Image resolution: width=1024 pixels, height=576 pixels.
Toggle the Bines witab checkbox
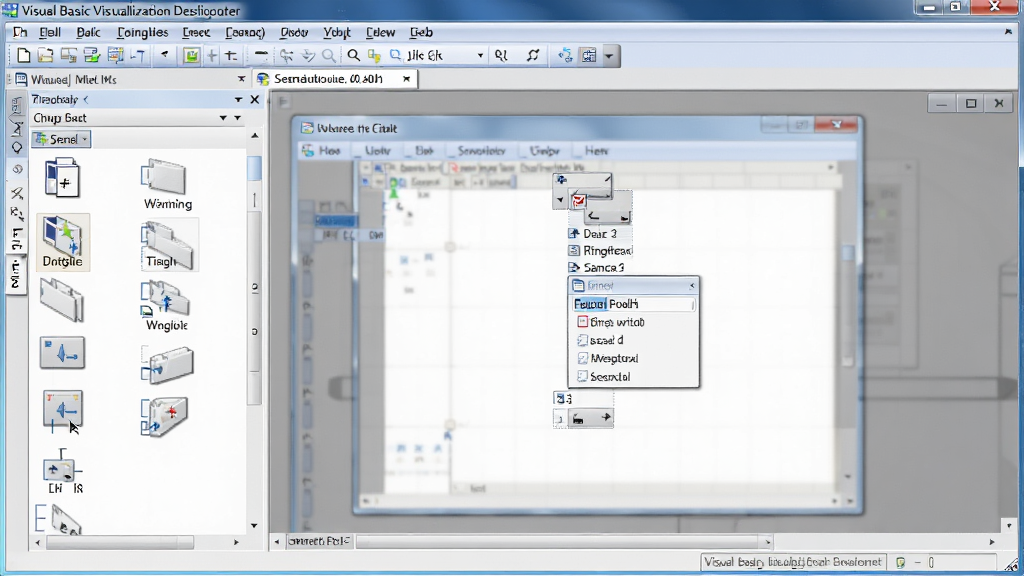[583, 322]
